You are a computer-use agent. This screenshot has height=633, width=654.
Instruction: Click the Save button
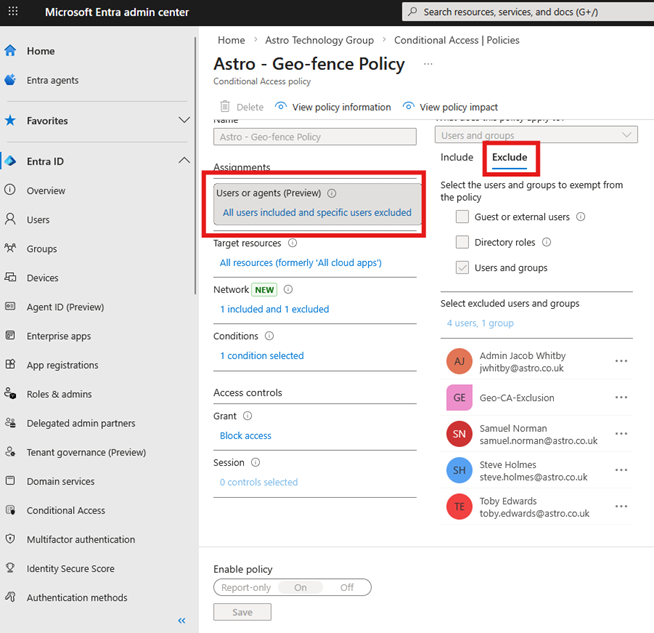pyautogui.click(x=242, y=612)
